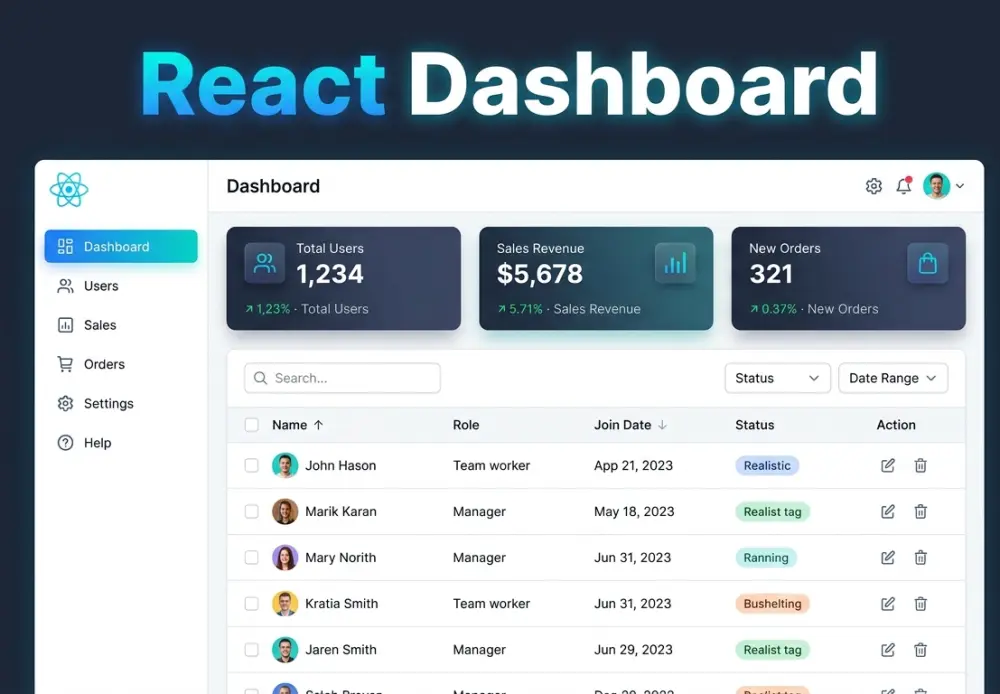
Task: Sort by the Name column arrow
Action: pos(318,425)
